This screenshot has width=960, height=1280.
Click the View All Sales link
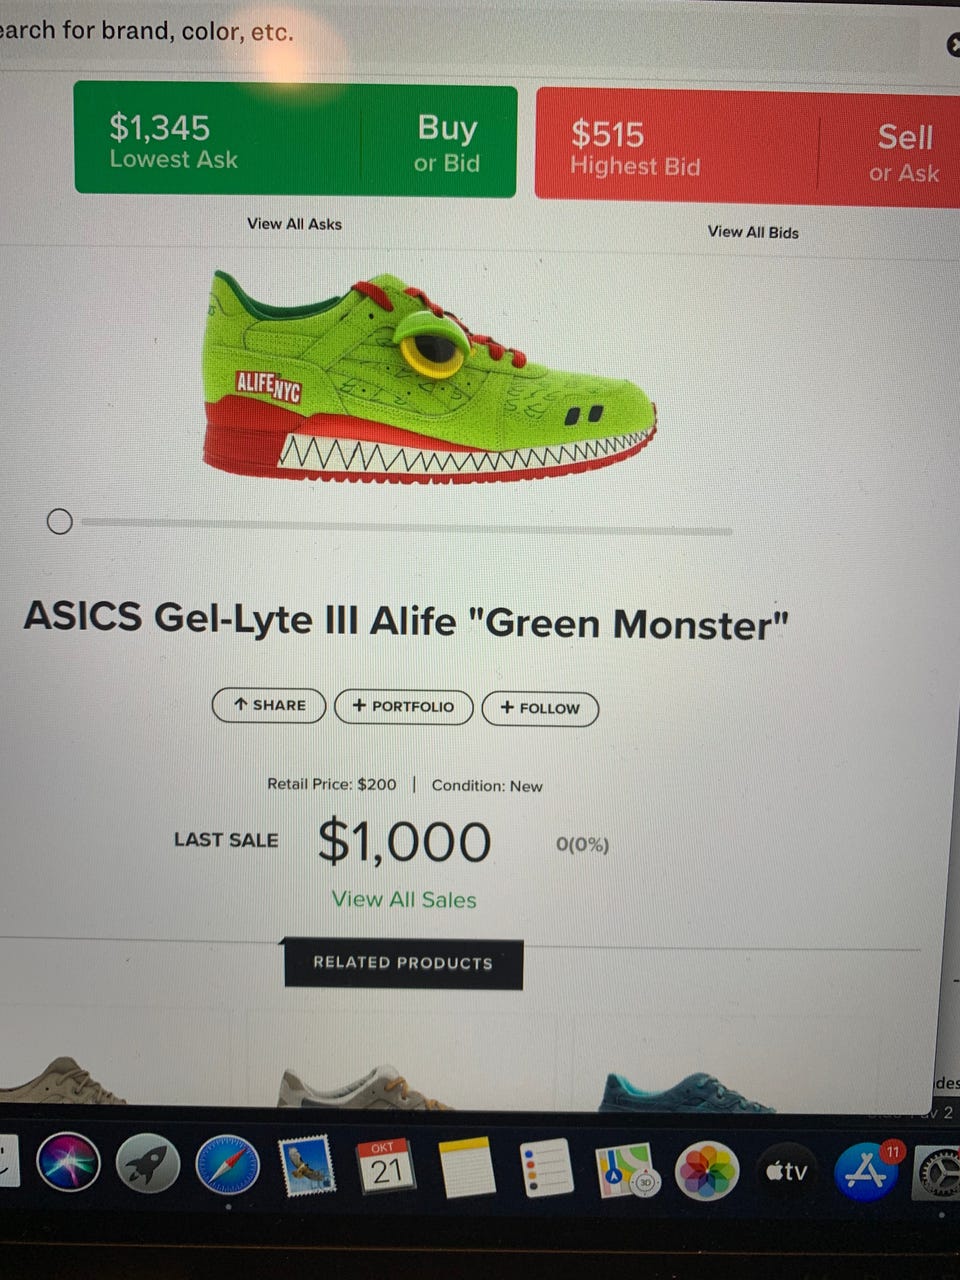click(x=404, y=899)
